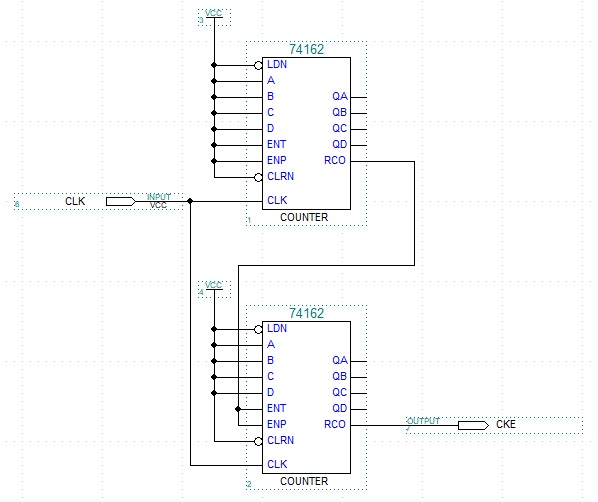This screenshot has width=598, height=502.
Task: Click the CKE output pin symbol
Action: (x=473, y=425)
